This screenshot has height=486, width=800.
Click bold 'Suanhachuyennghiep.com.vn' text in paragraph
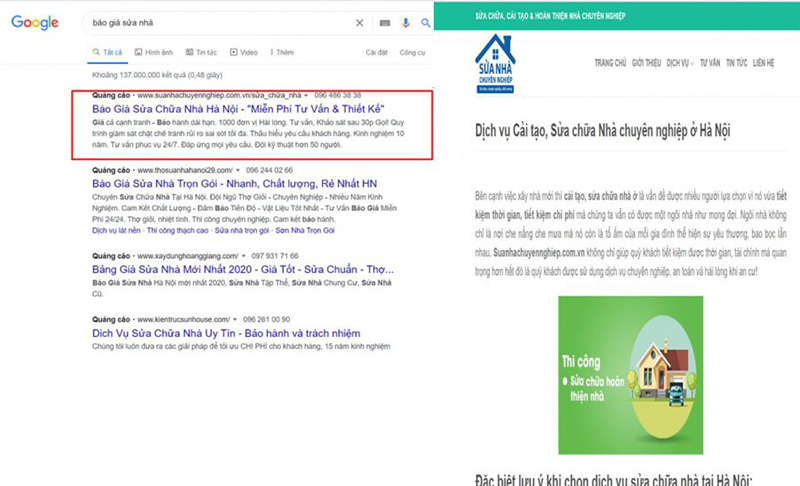click(x=539, y=253)
